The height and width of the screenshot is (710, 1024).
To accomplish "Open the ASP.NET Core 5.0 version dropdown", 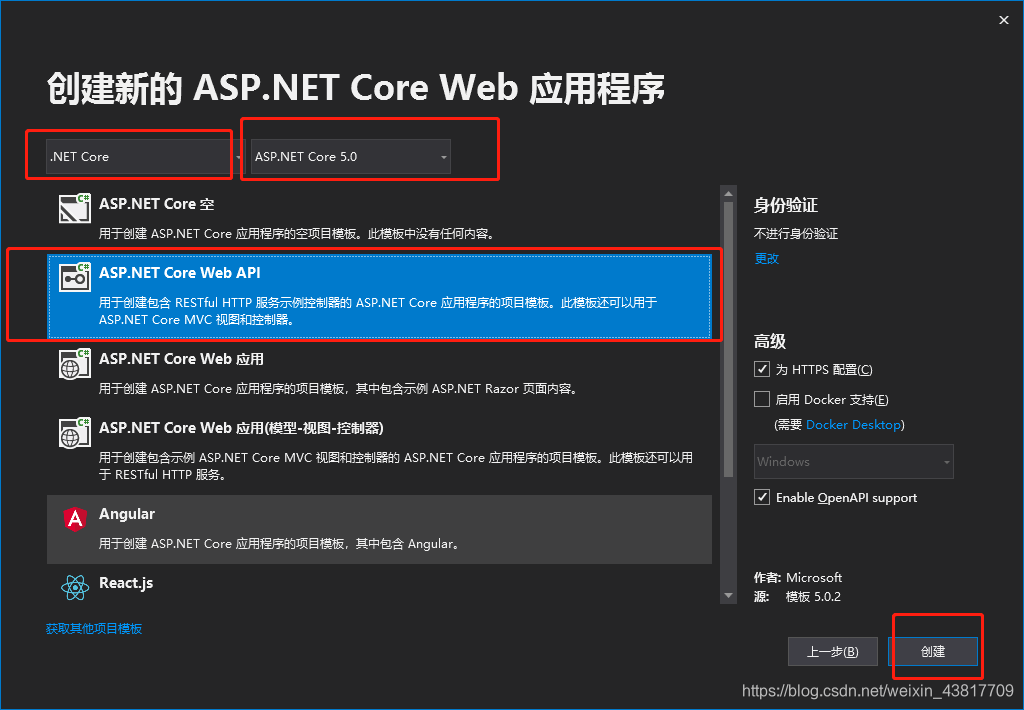I will click(x=443, y=156).
